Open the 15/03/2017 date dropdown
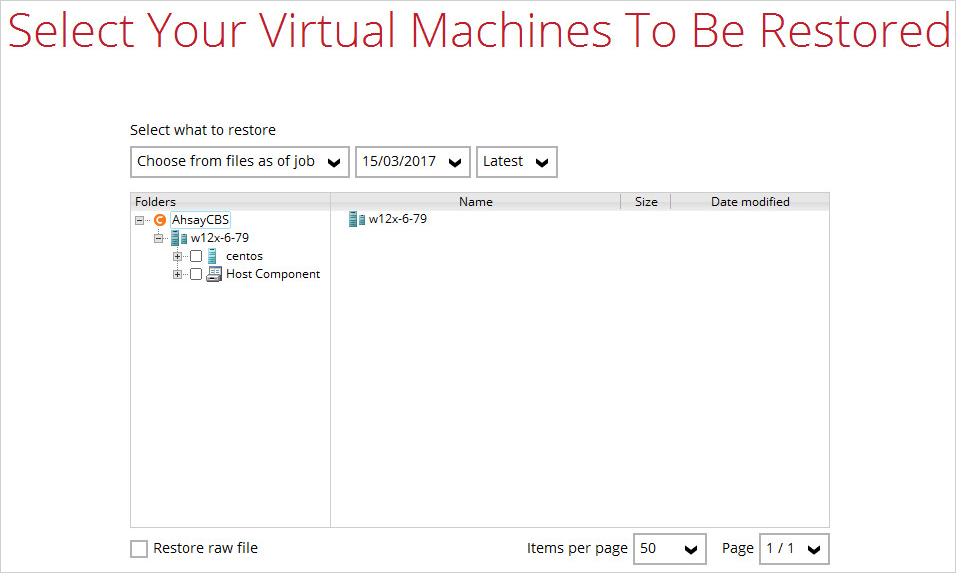 coord(412,162)
